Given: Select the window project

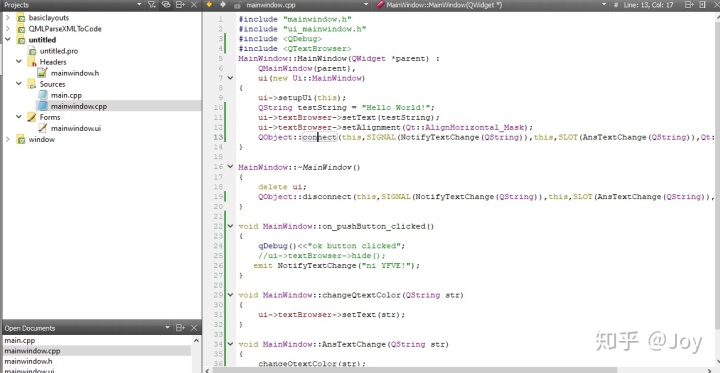Looking at the screenshot, I should click(x=41, y=139).
